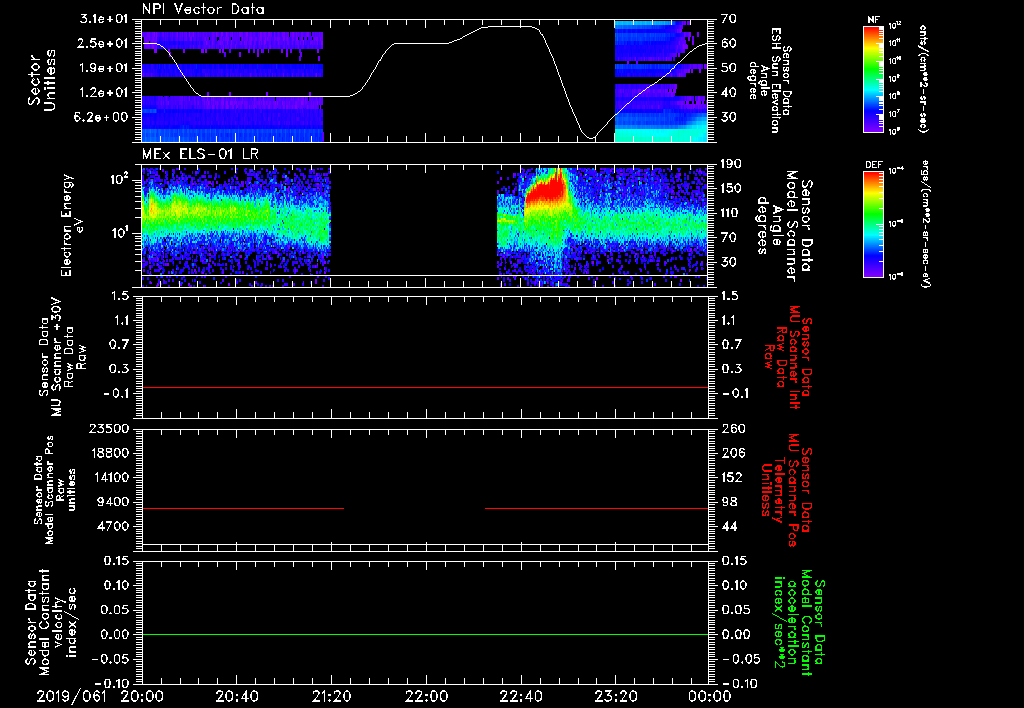The width and height of the screenshot is (1024, 708).
Task: Click the '22:40' time axis label
Action: (520, 696)
